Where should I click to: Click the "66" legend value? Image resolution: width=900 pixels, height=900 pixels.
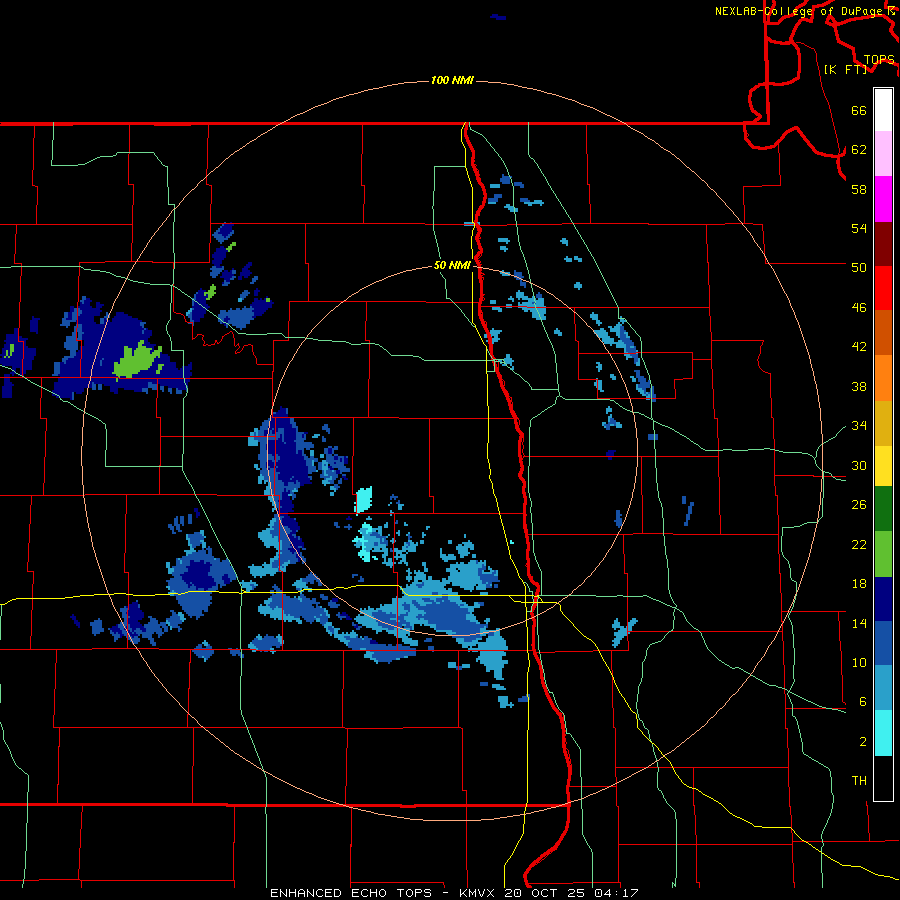pyautogui.click(x=859, y=111)
